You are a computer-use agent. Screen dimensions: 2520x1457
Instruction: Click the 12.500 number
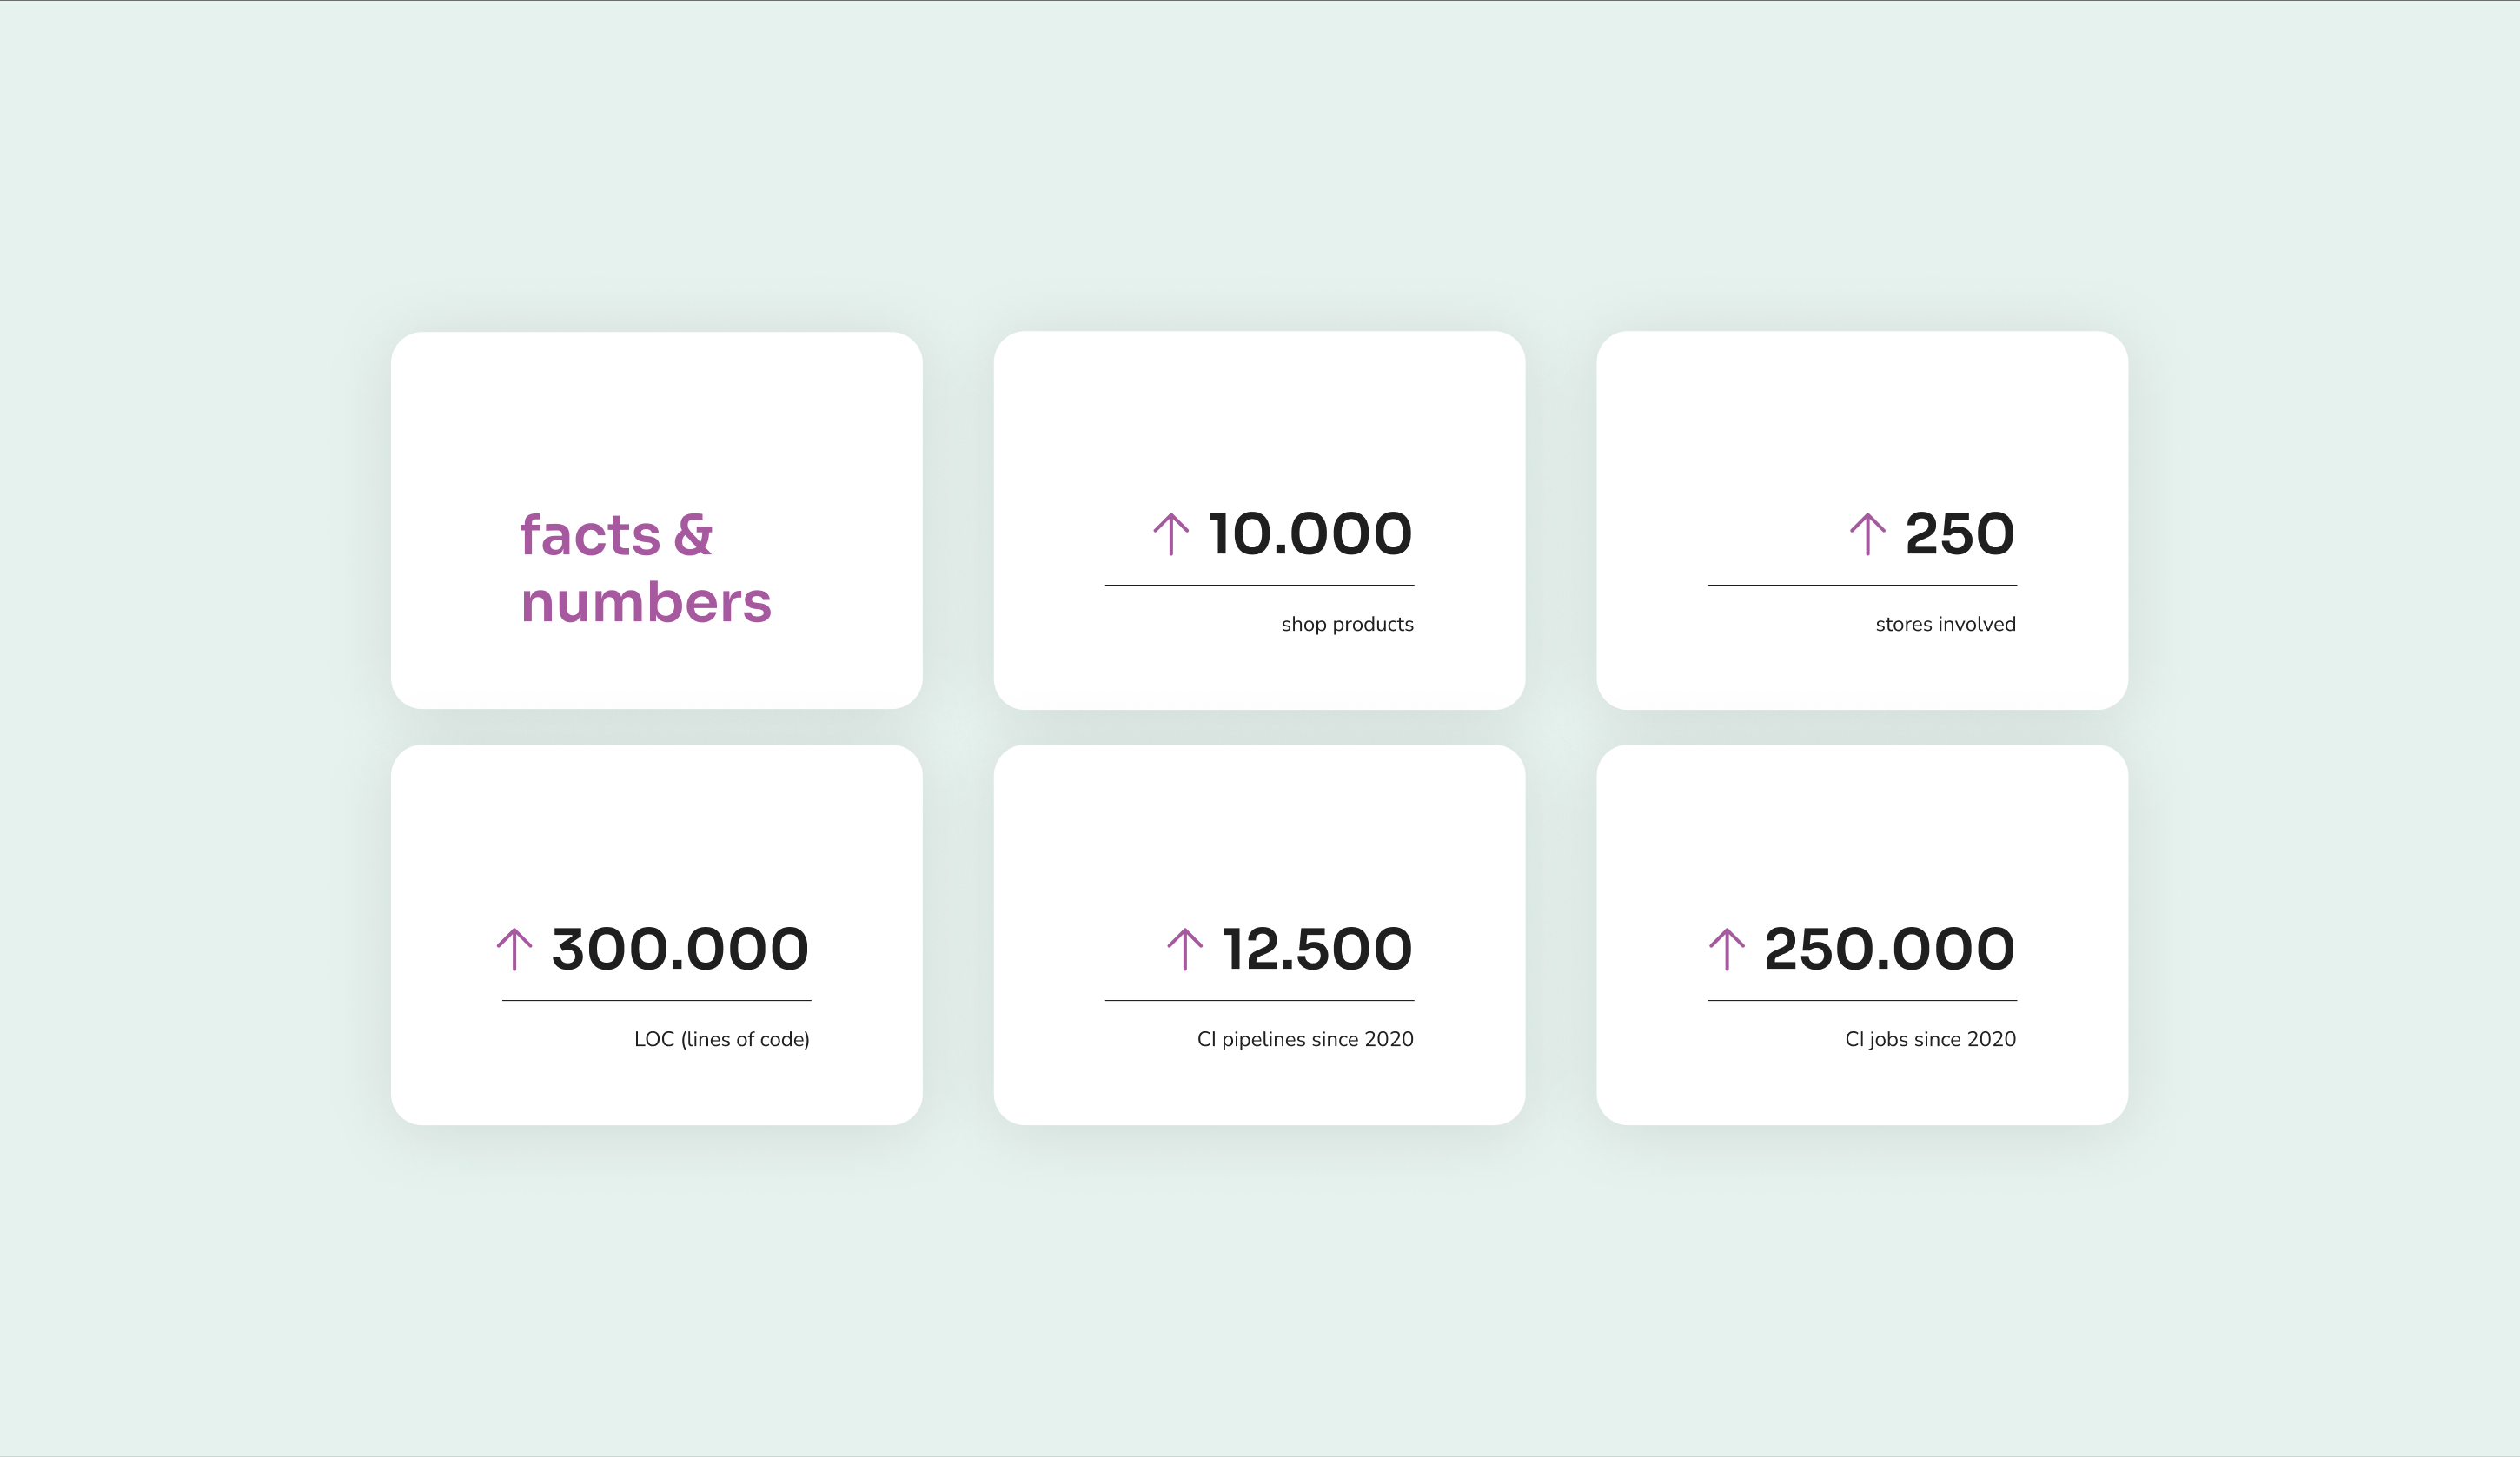click(x=1317, y=949)
